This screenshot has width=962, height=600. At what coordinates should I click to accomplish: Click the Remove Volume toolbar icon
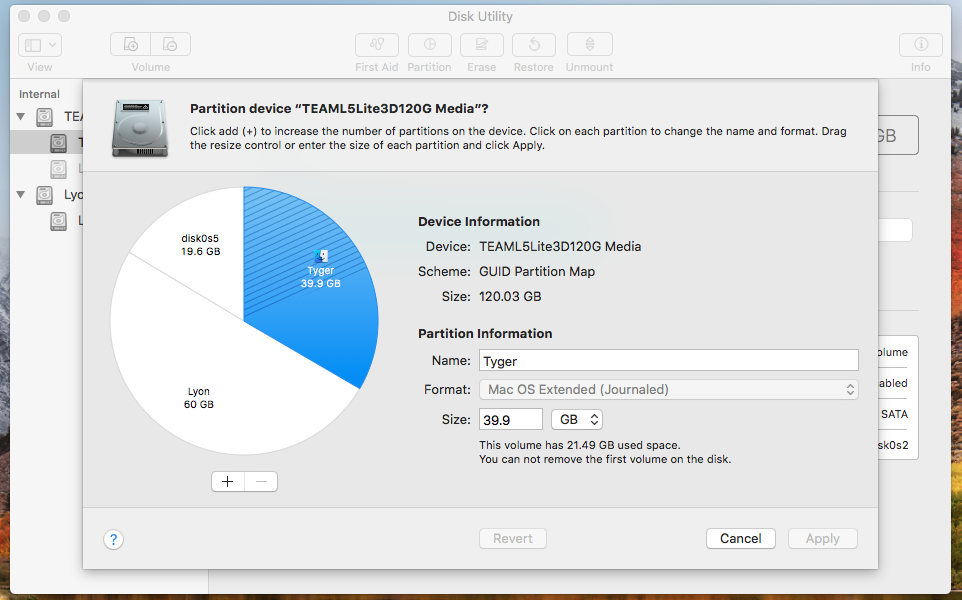[170, 44]
